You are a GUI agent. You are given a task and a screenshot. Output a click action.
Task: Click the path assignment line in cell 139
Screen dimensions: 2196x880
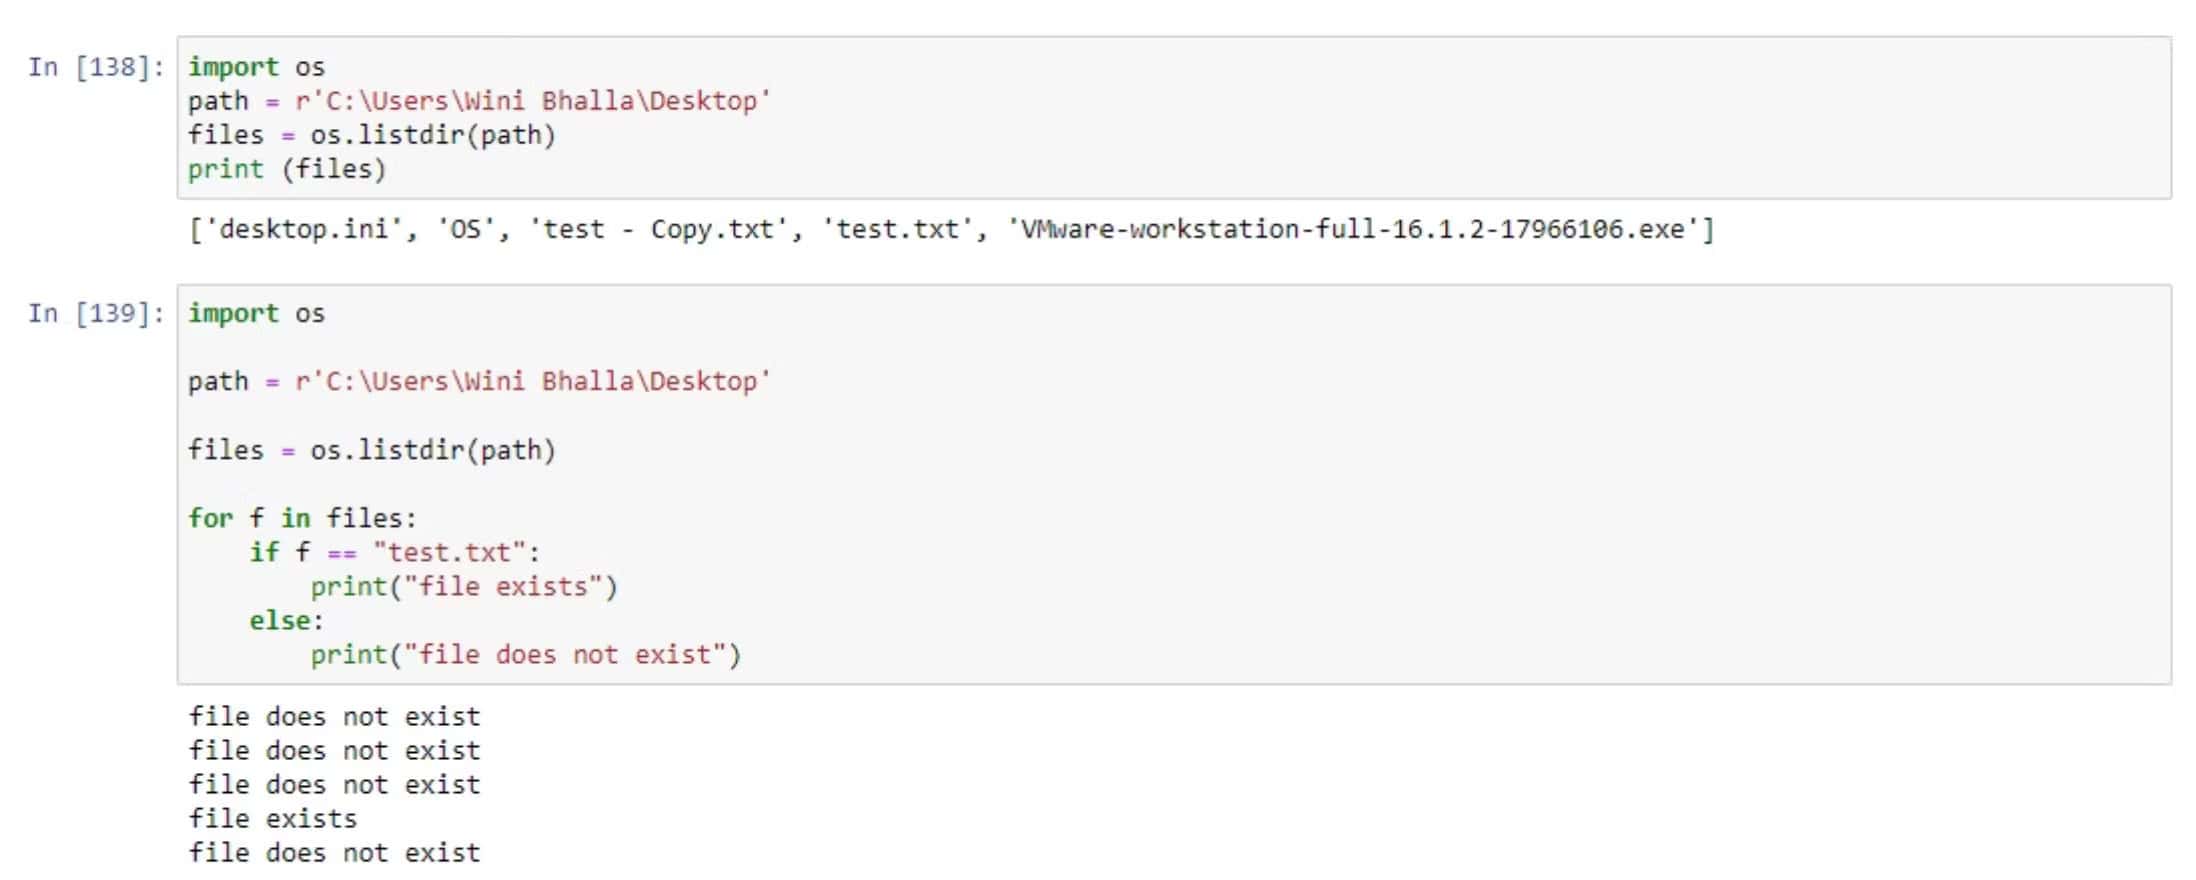pyautogui.click(x=479, y=382)
